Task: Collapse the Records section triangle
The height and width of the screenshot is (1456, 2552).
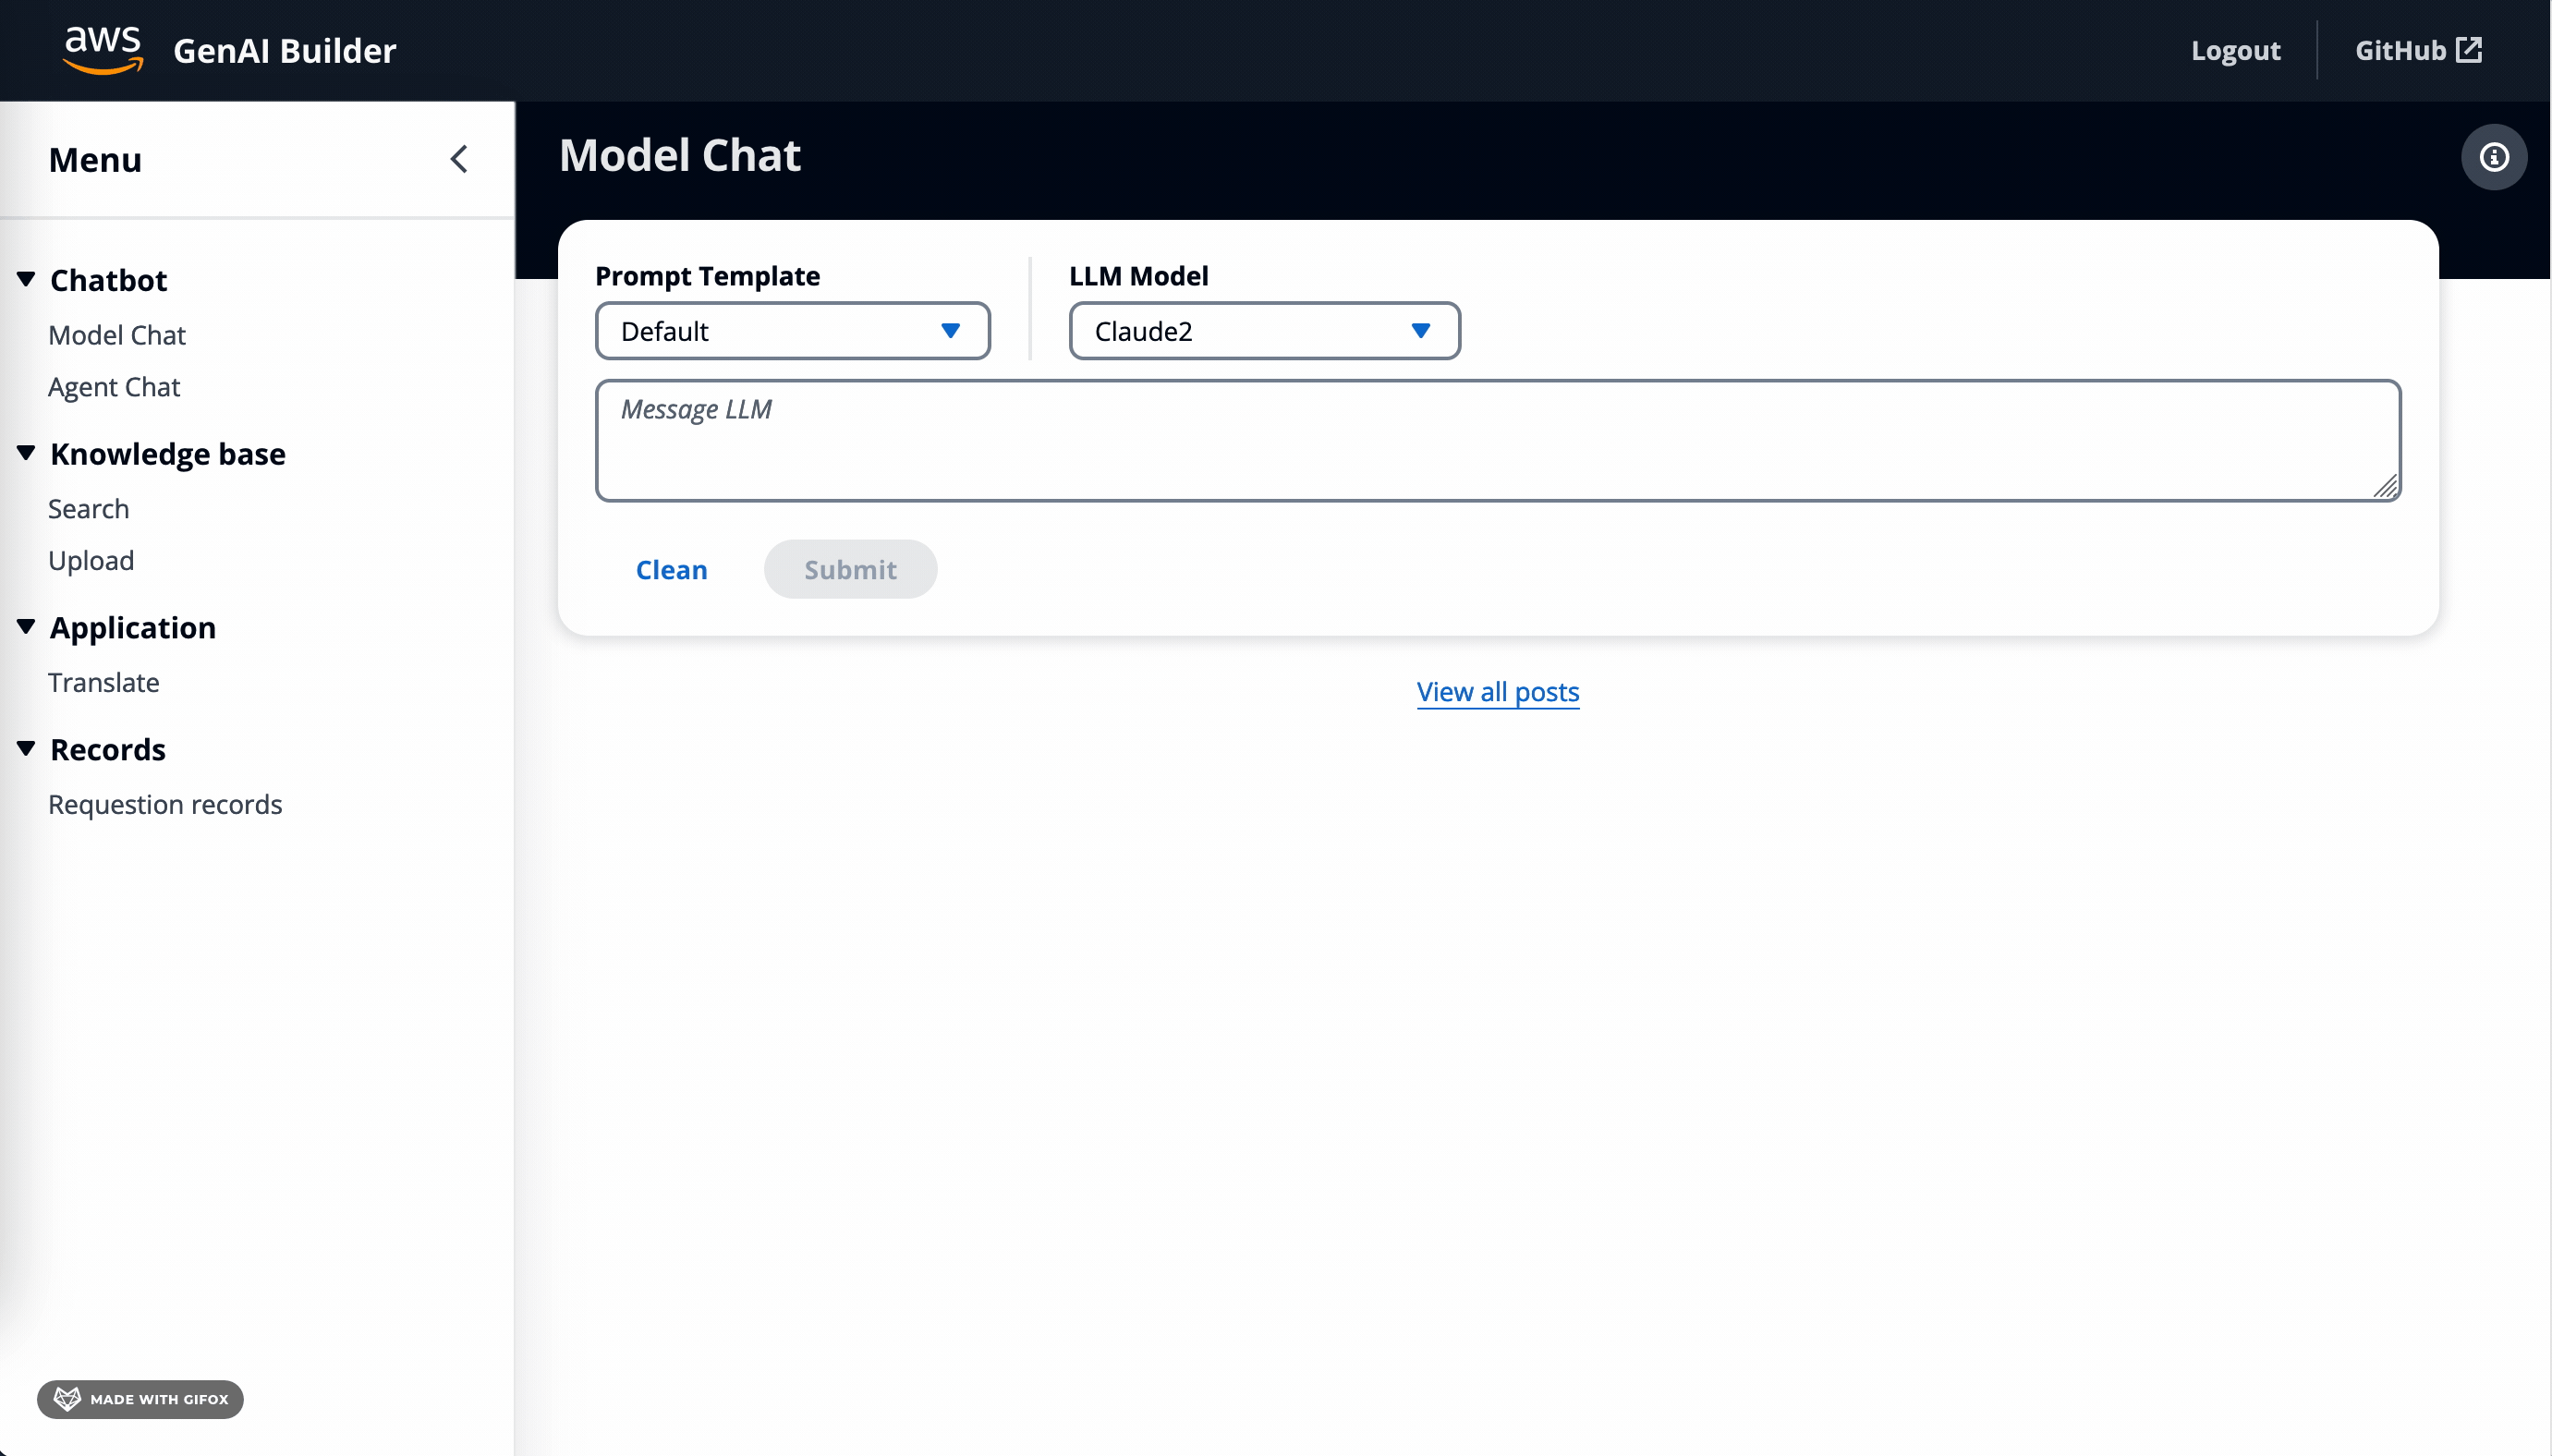Action: (x=27, y=749)
